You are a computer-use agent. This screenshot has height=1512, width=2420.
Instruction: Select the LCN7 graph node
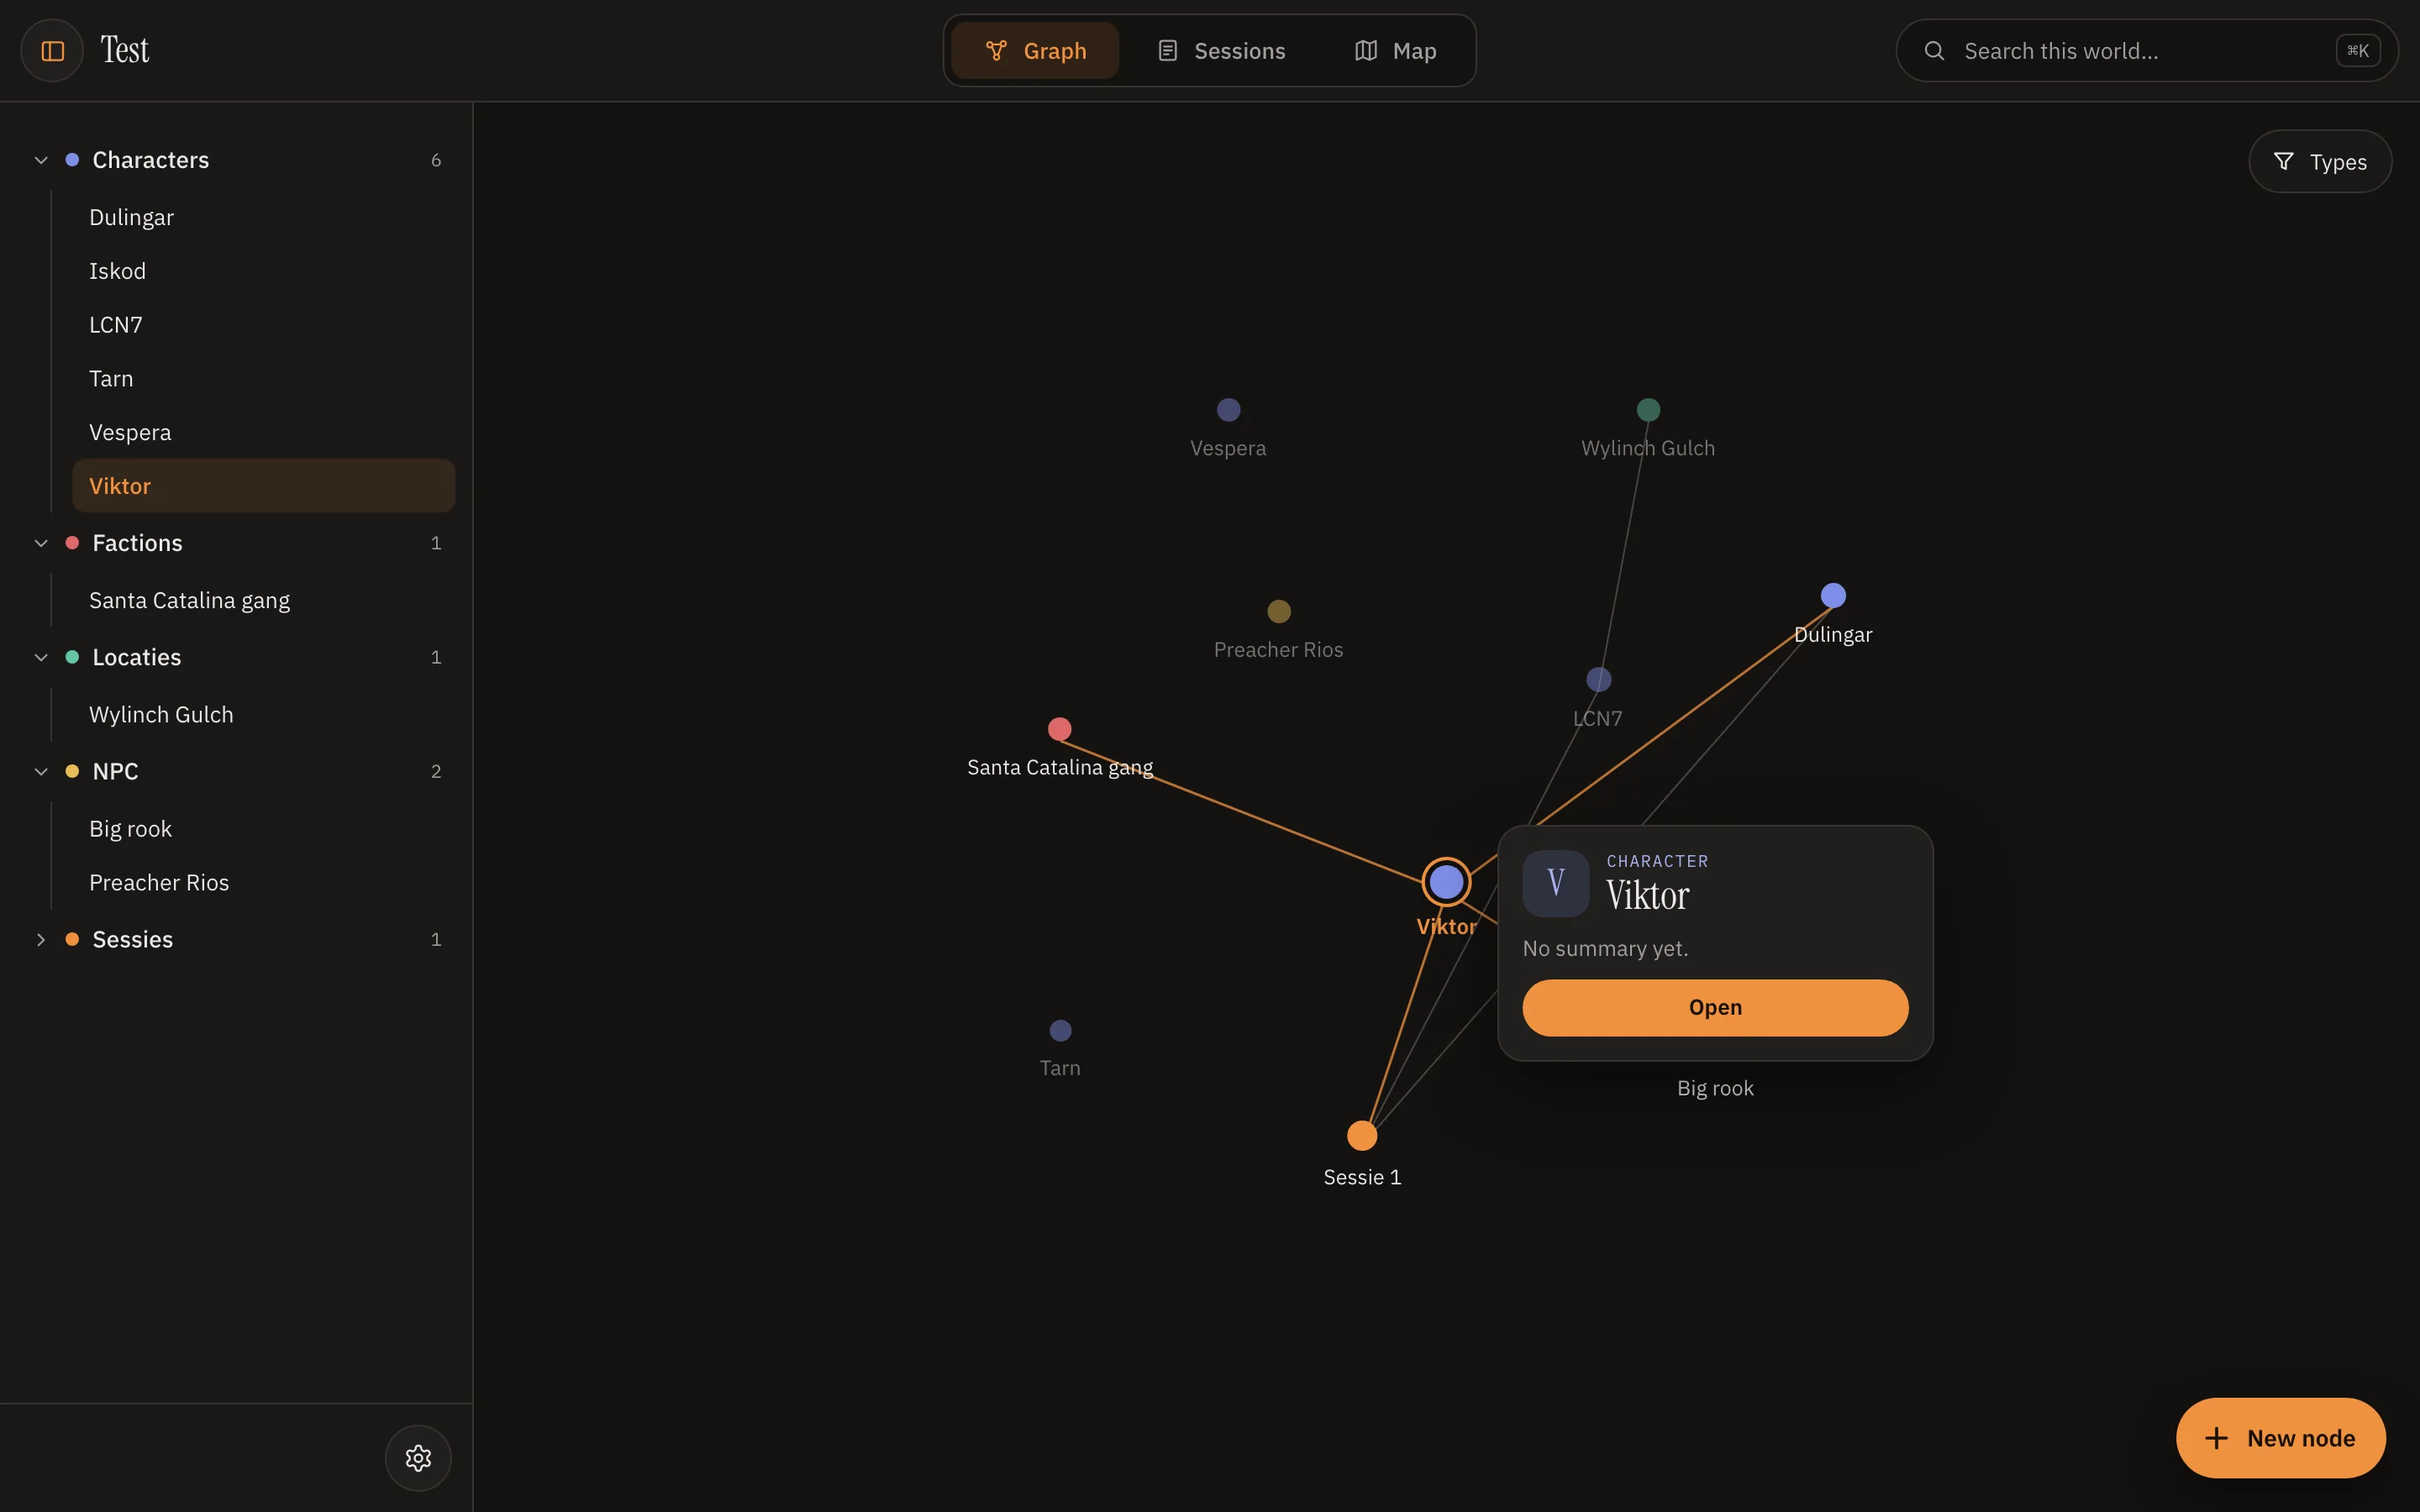point(1599,680)
